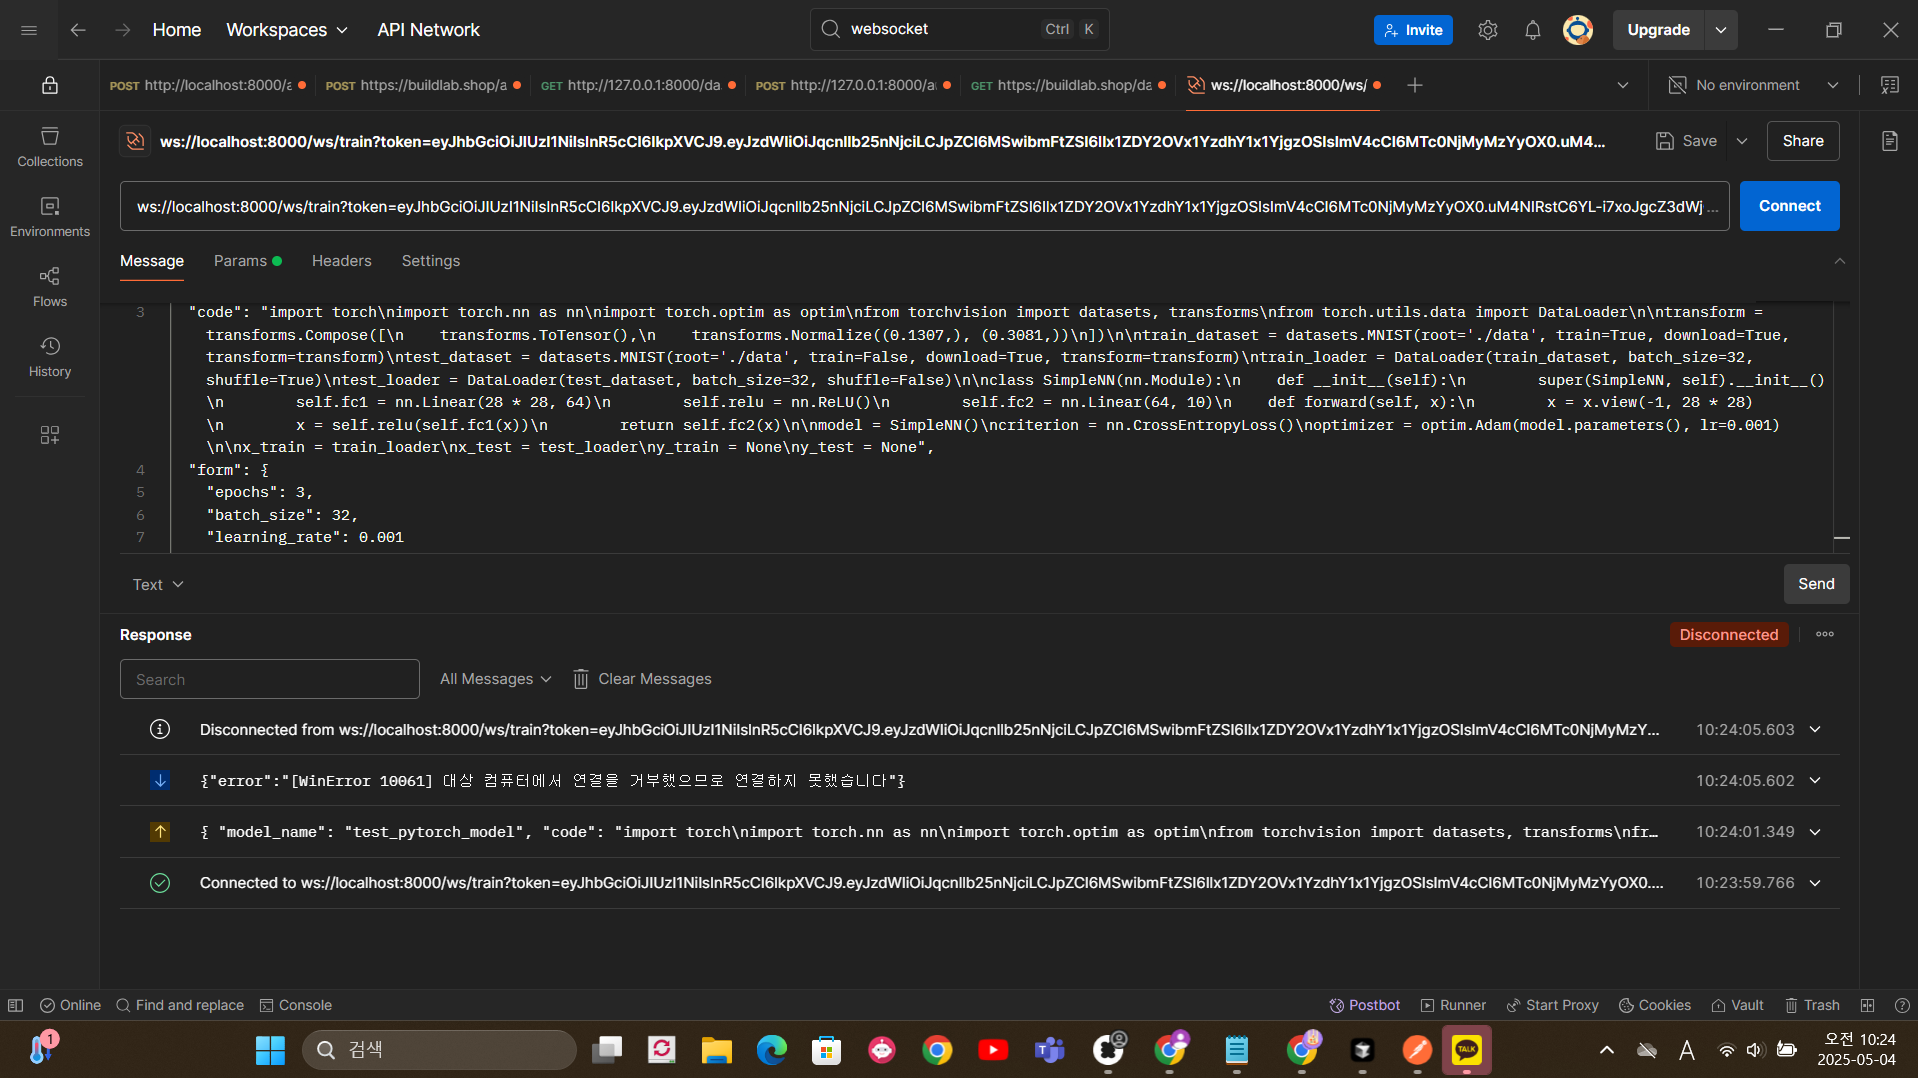Open environment quick look icon
1918x1078 pixels.
pyautogui.click(x=1890, y=85)
